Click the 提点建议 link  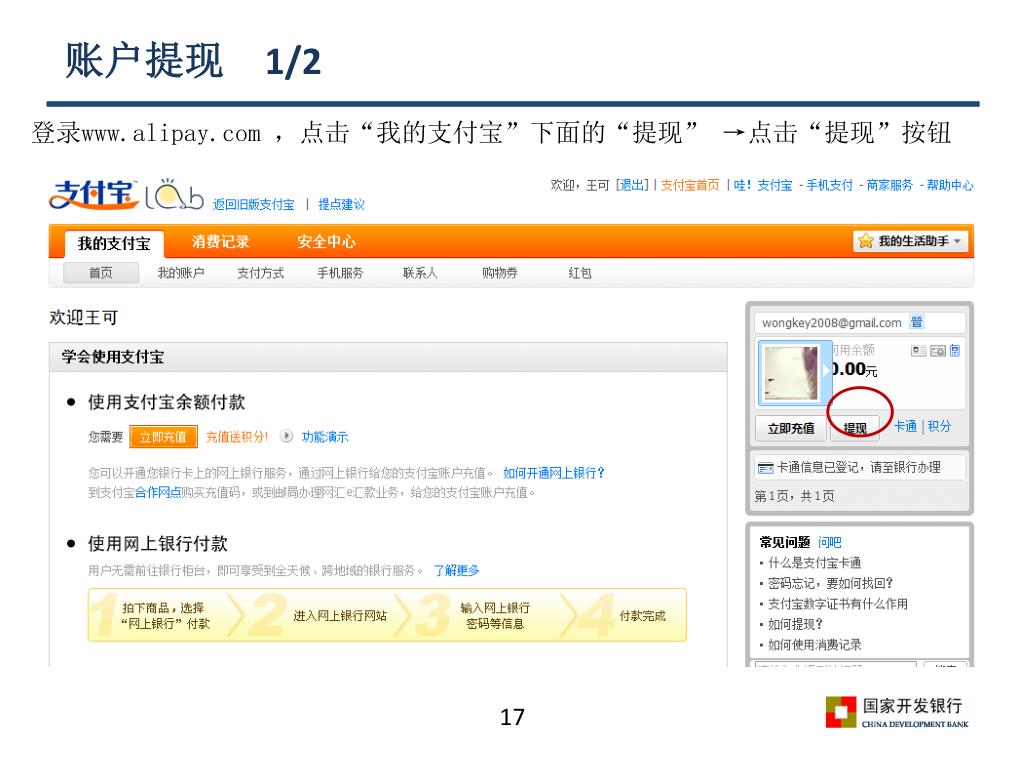pos(341,204)
